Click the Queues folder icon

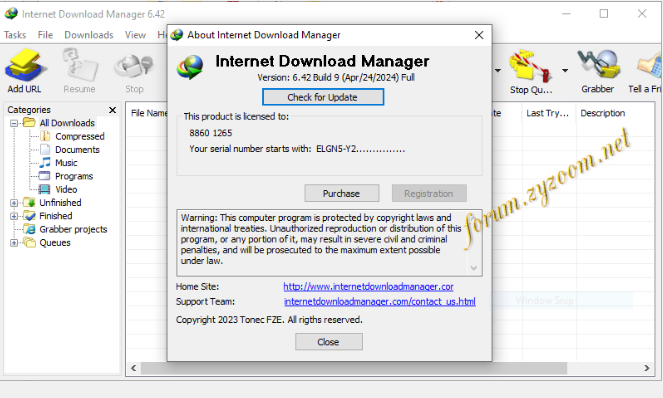(29, 242)
